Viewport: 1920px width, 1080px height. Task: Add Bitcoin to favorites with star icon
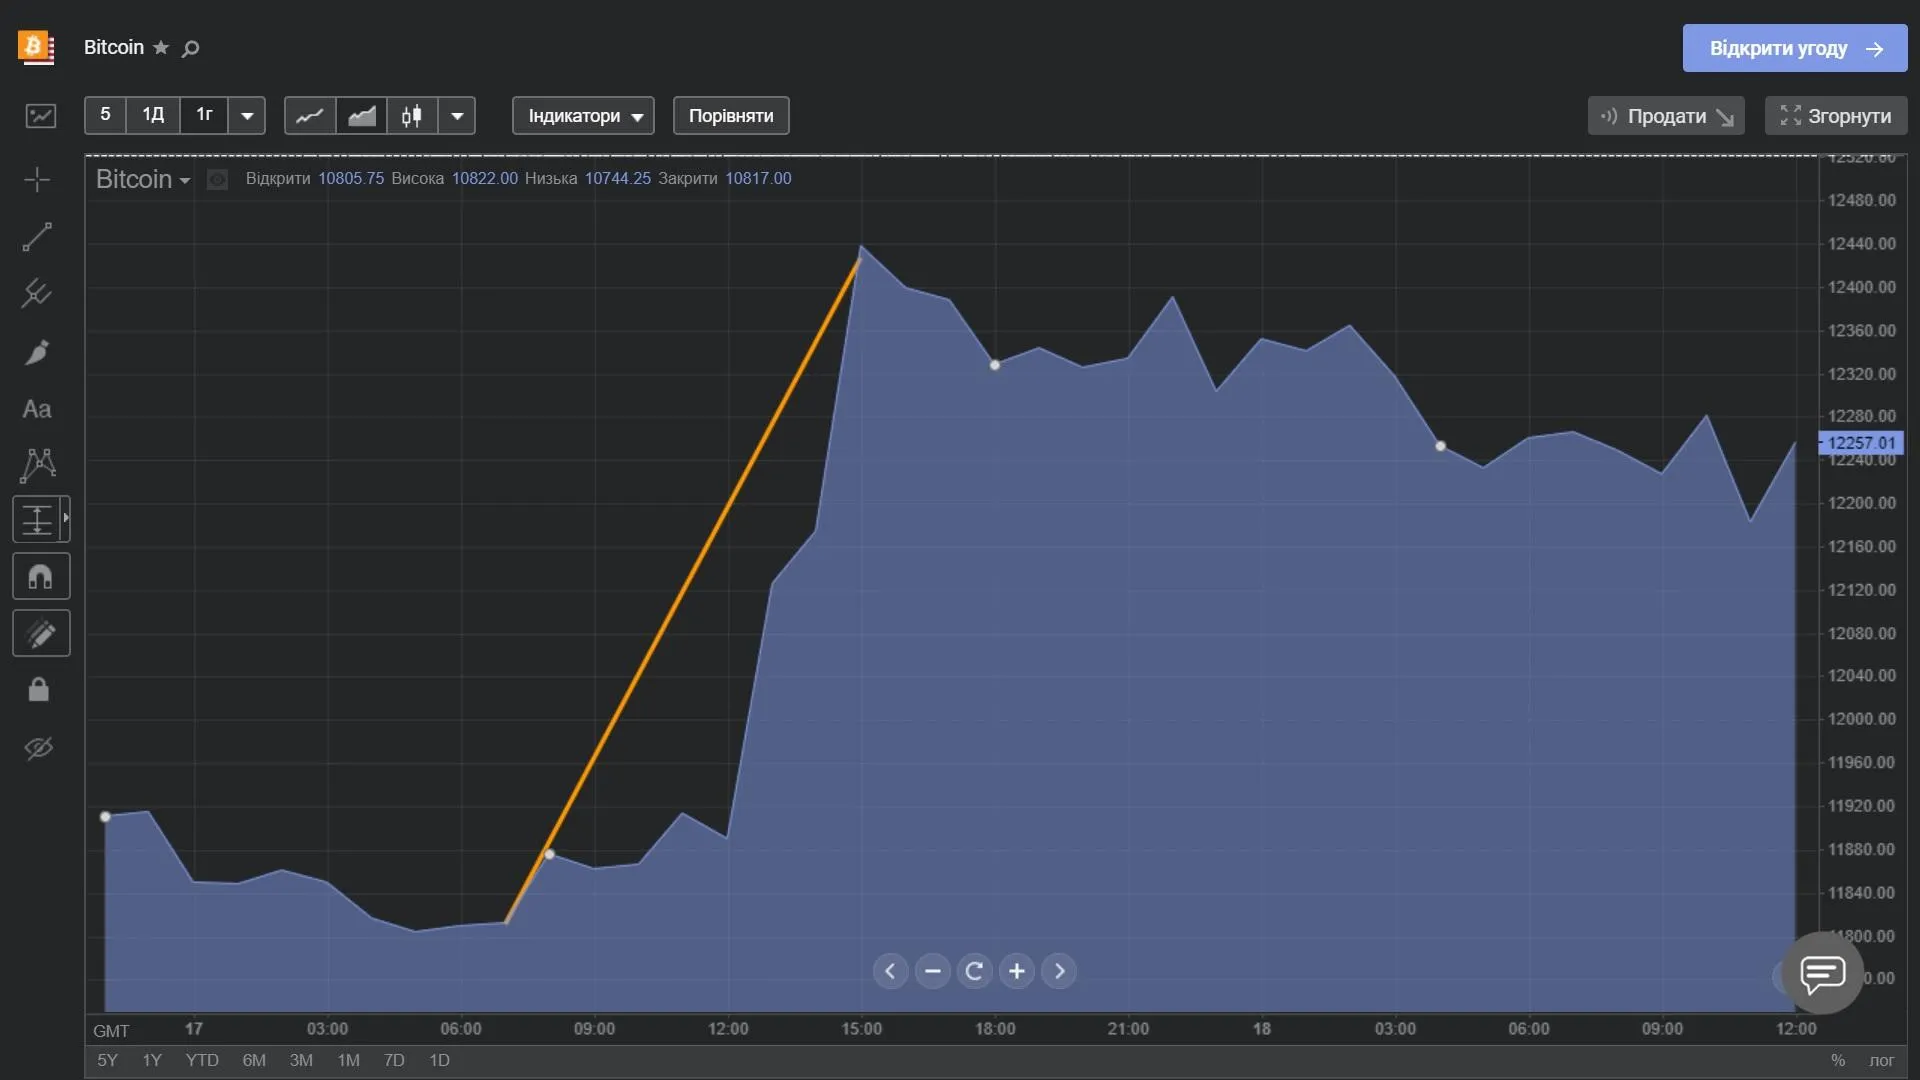[161, 48]
